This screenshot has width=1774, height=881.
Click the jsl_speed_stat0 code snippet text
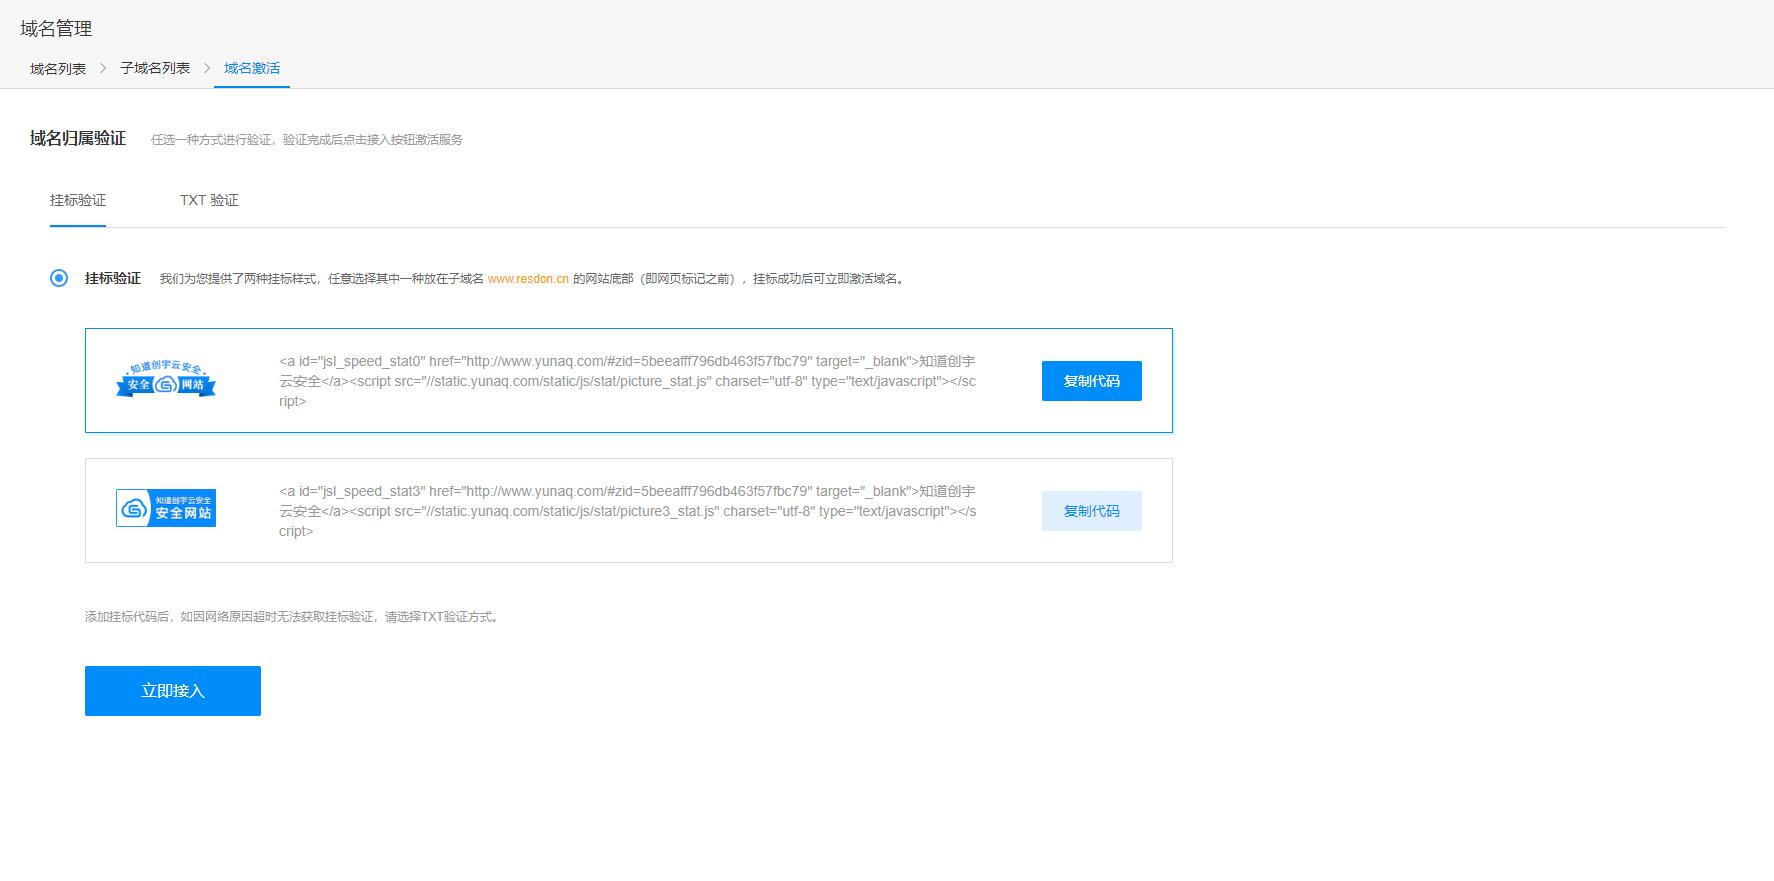pyautogui.click(x=628, y=381)
